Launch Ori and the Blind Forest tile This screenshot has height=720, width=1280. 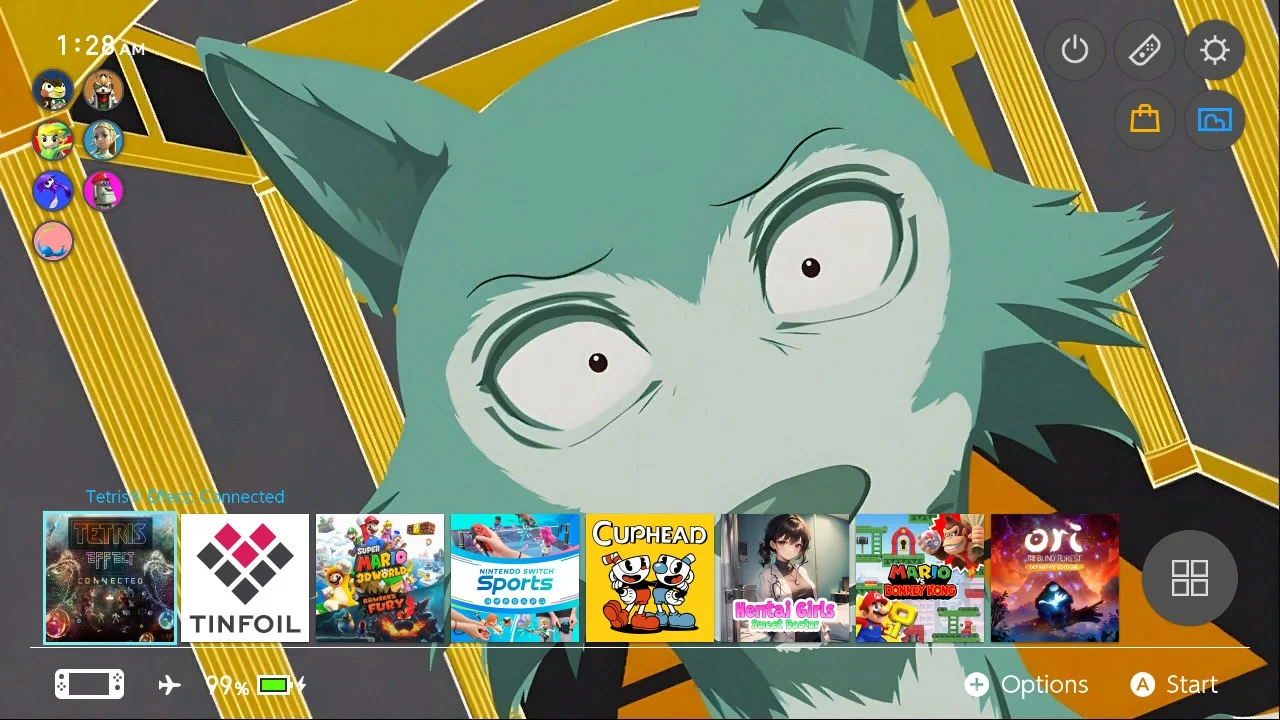pos(1055,578)
